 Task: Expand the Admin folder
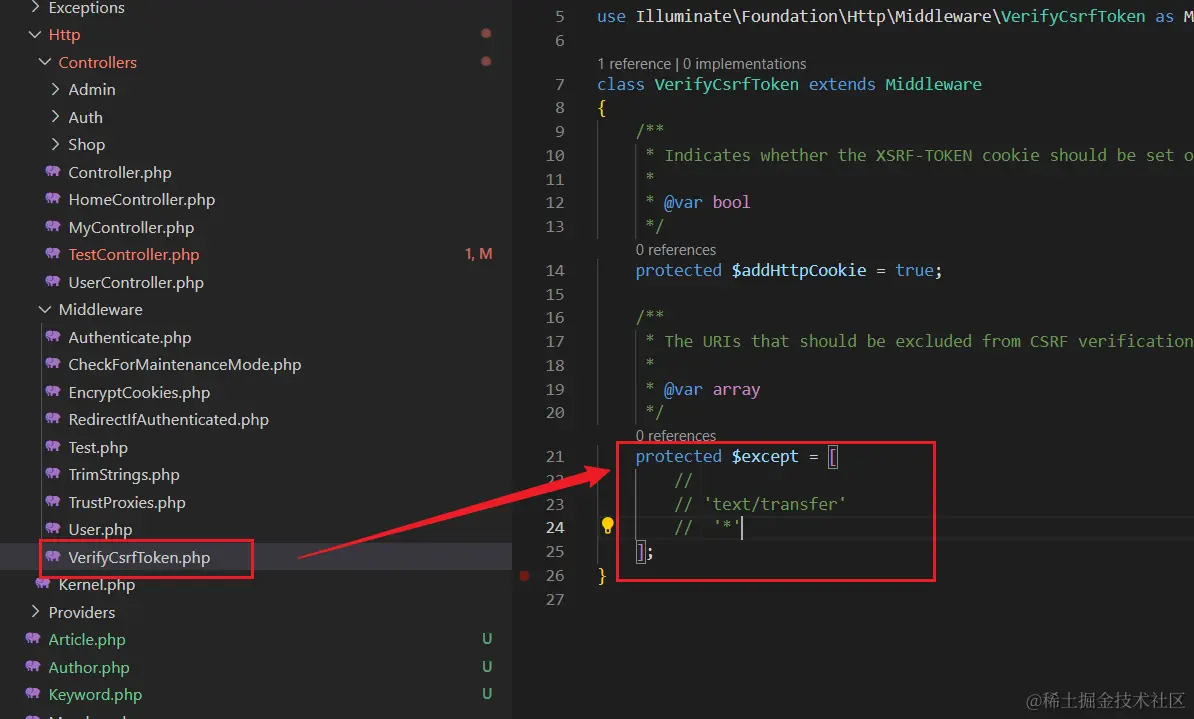(x=55, y=89)
